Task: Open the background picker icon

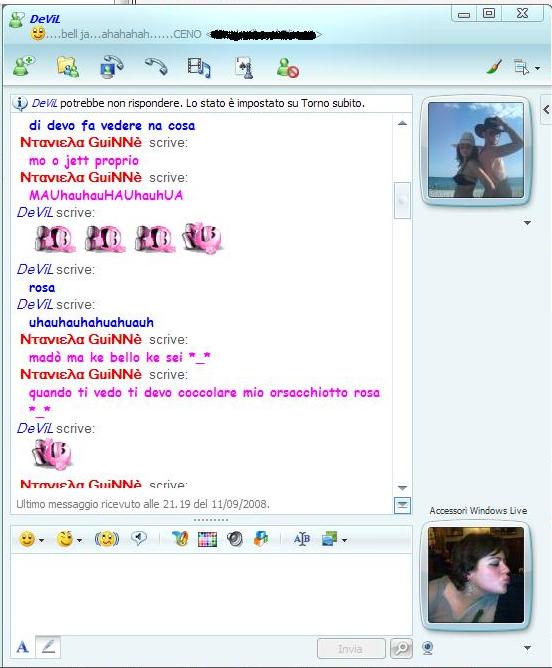Action: (207, 539)
